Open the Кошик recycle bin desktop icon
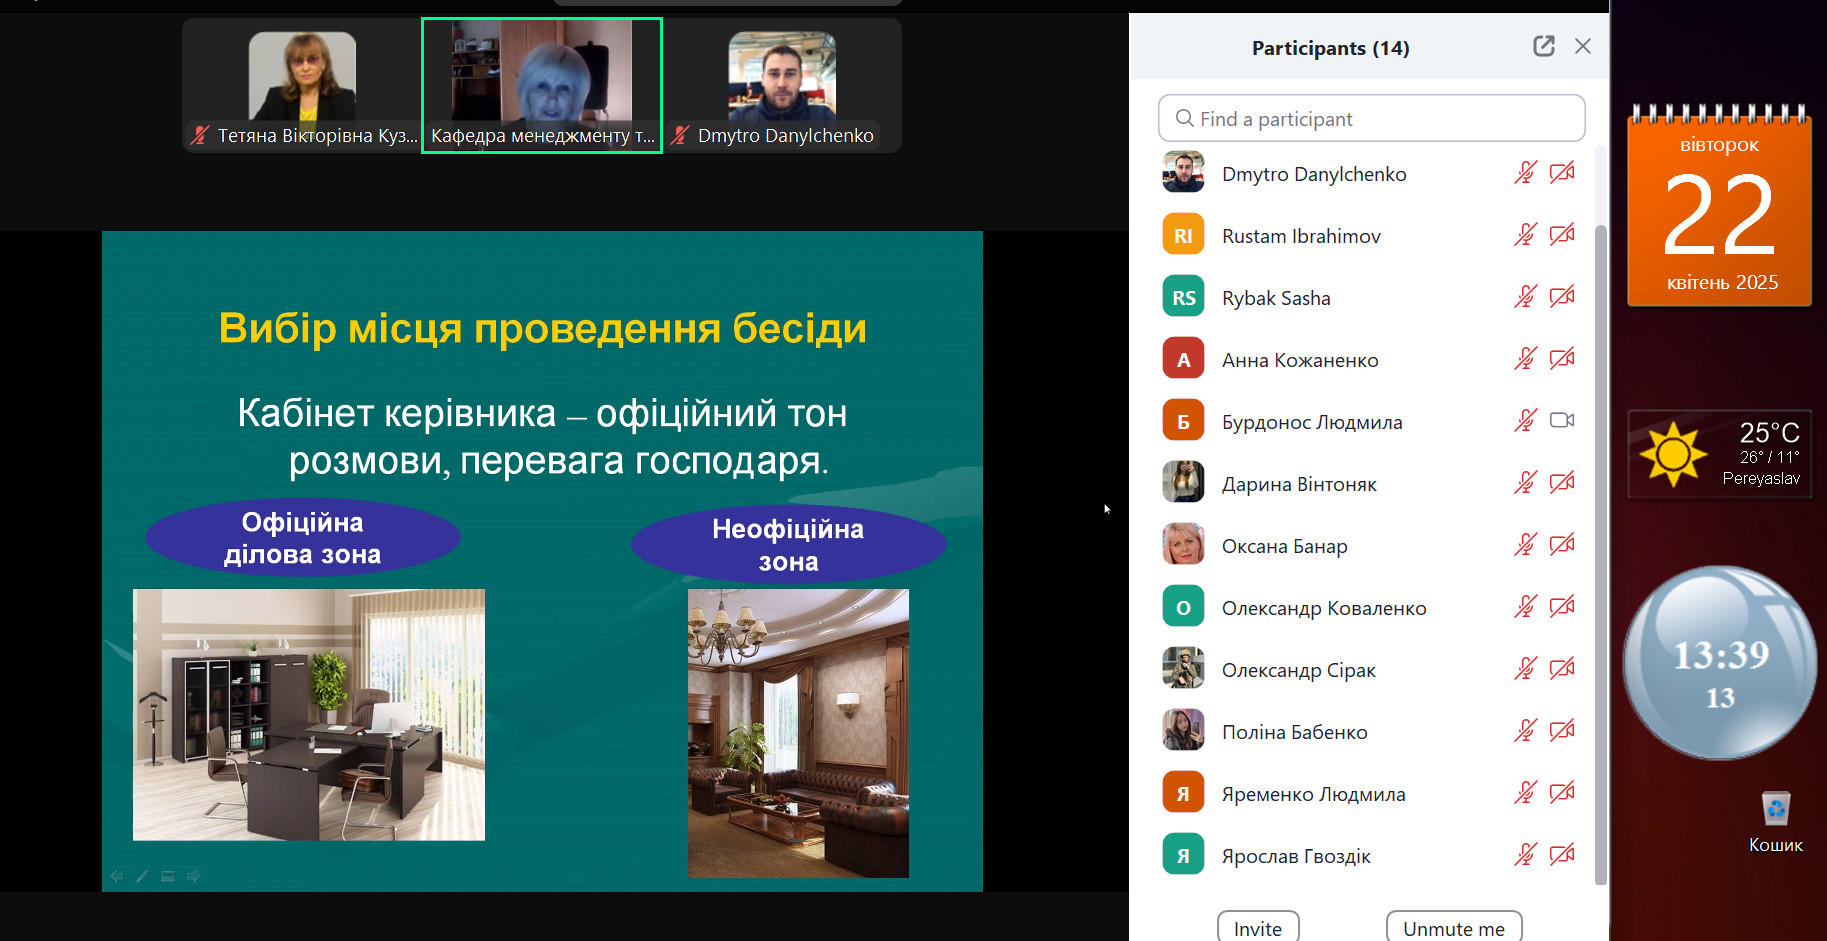The image size is (1827, 941). click(1776, 822)
